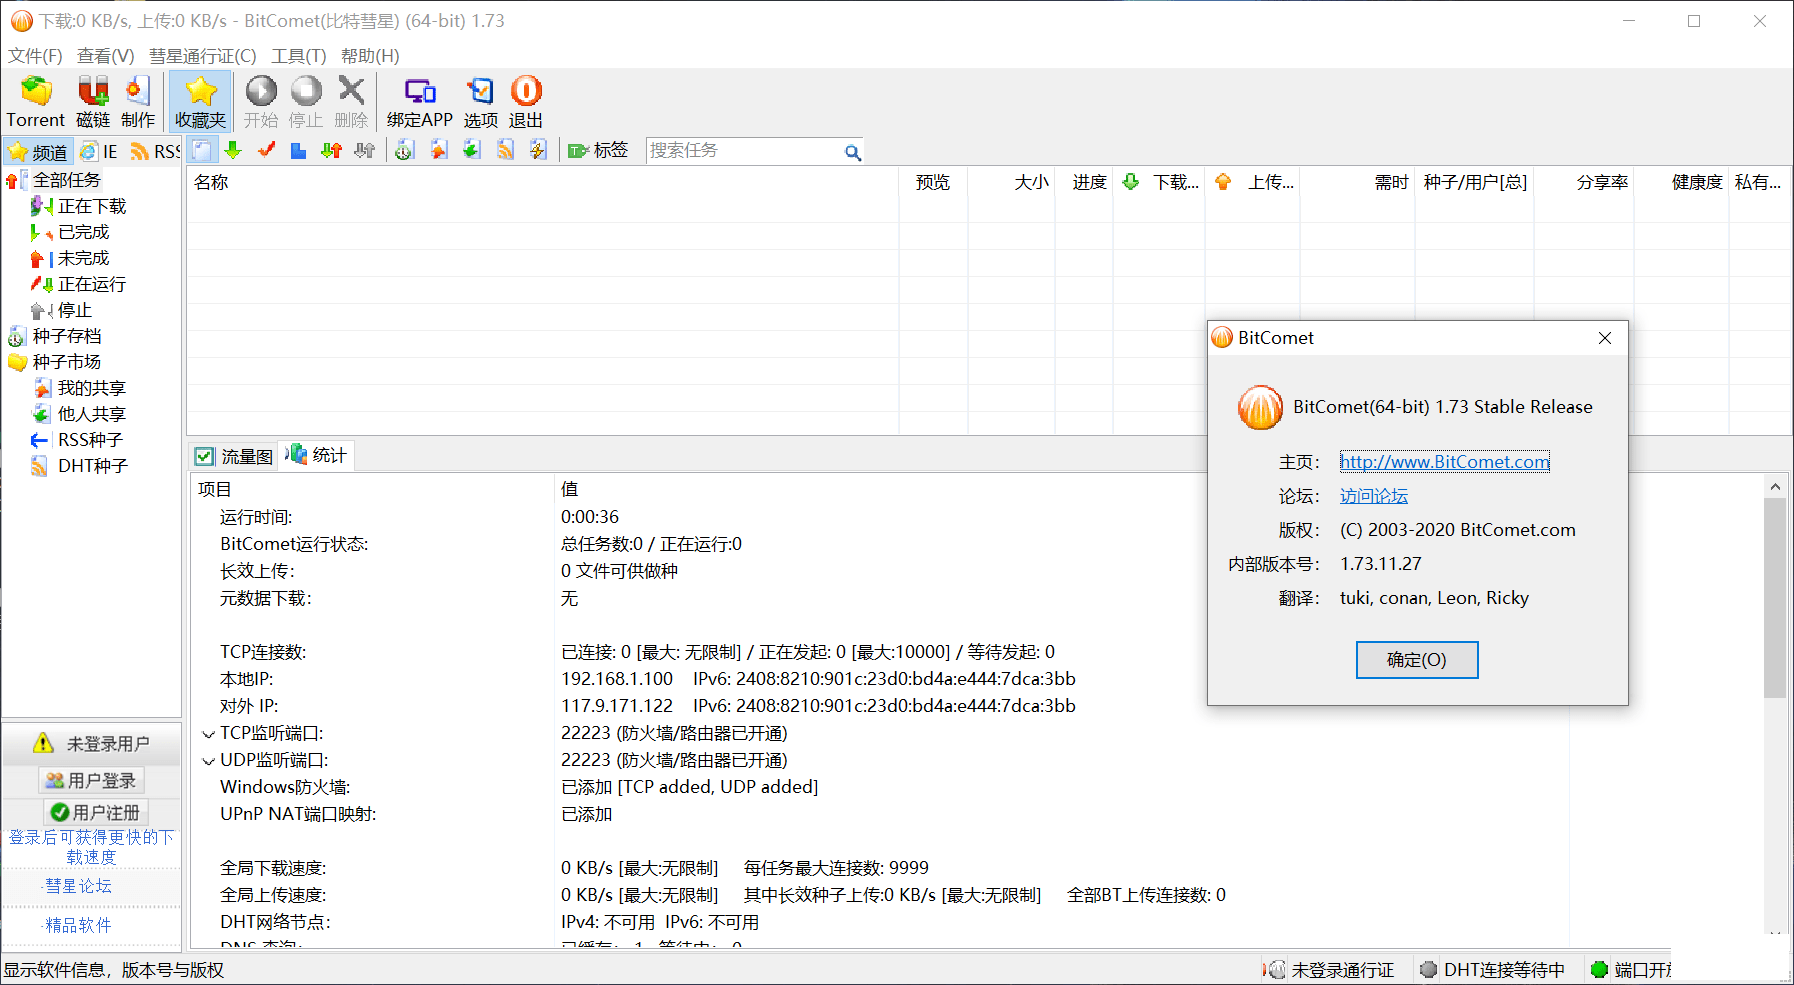This screenshot has height=985, width=1794.
Task: Sort by 健康度 column header
Action: click(1681, 182)
